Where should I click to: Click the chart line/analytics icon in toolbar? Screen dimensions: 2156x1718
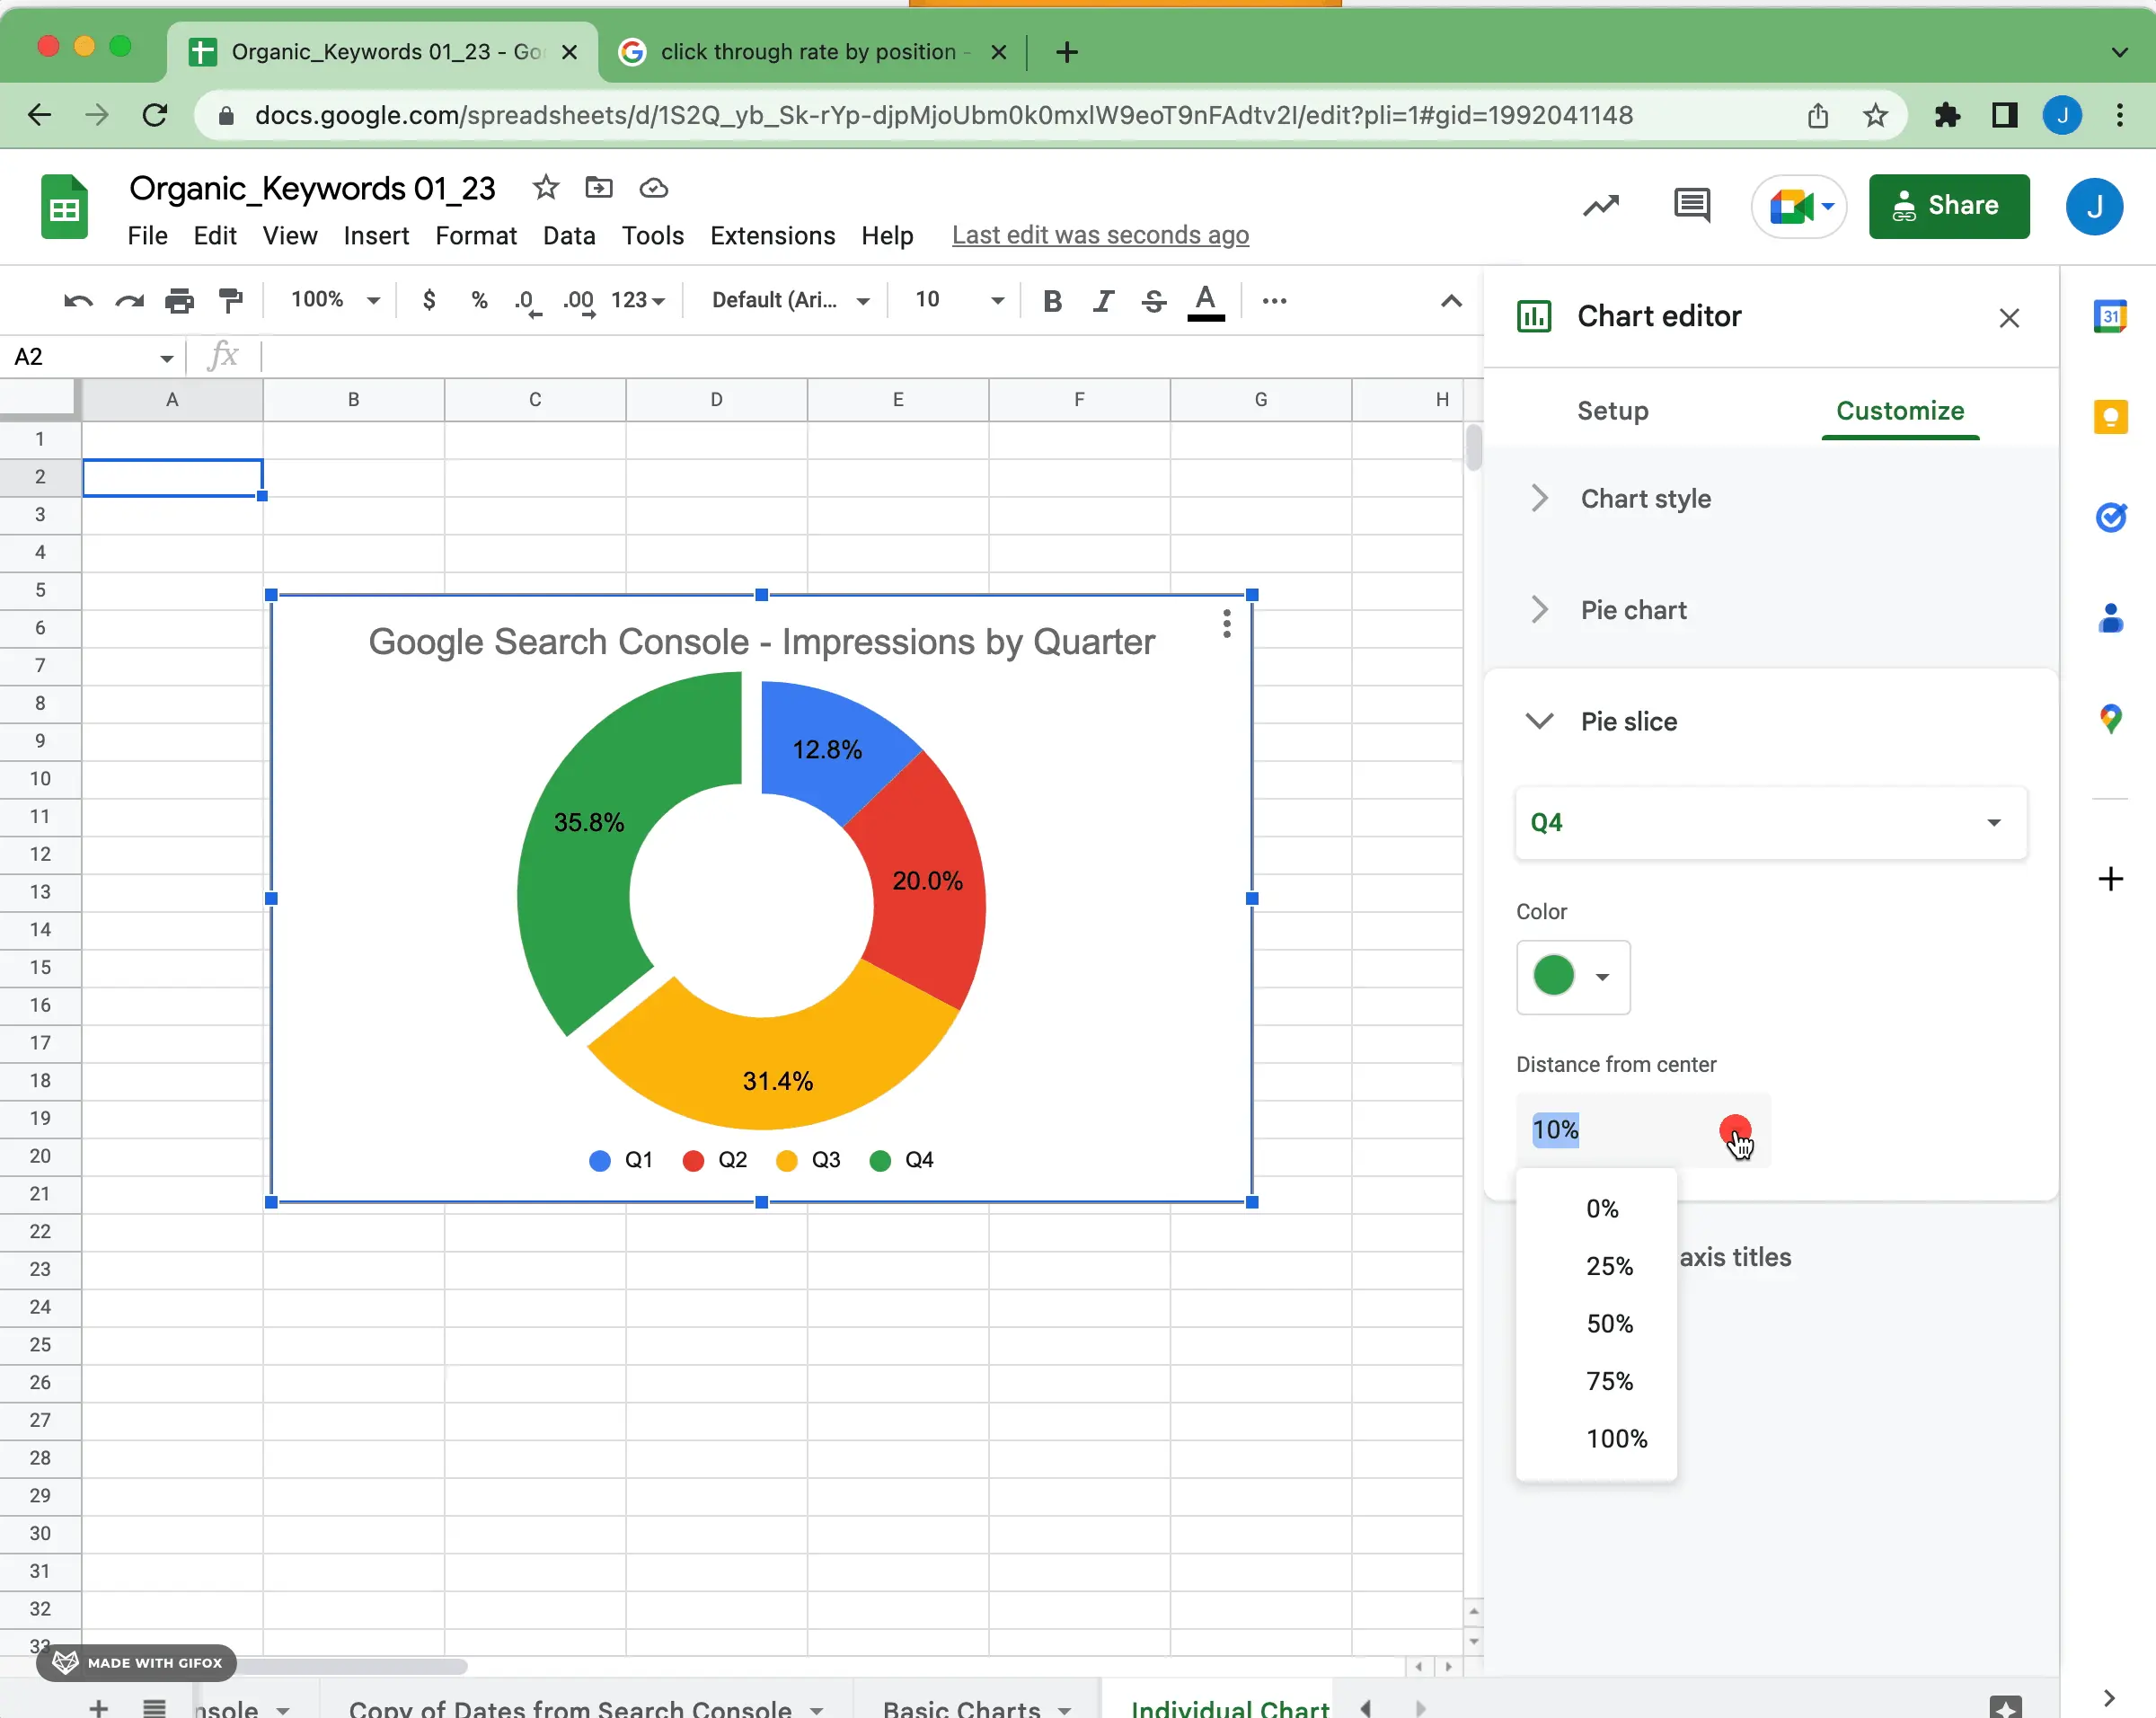tap(1600, 205)
